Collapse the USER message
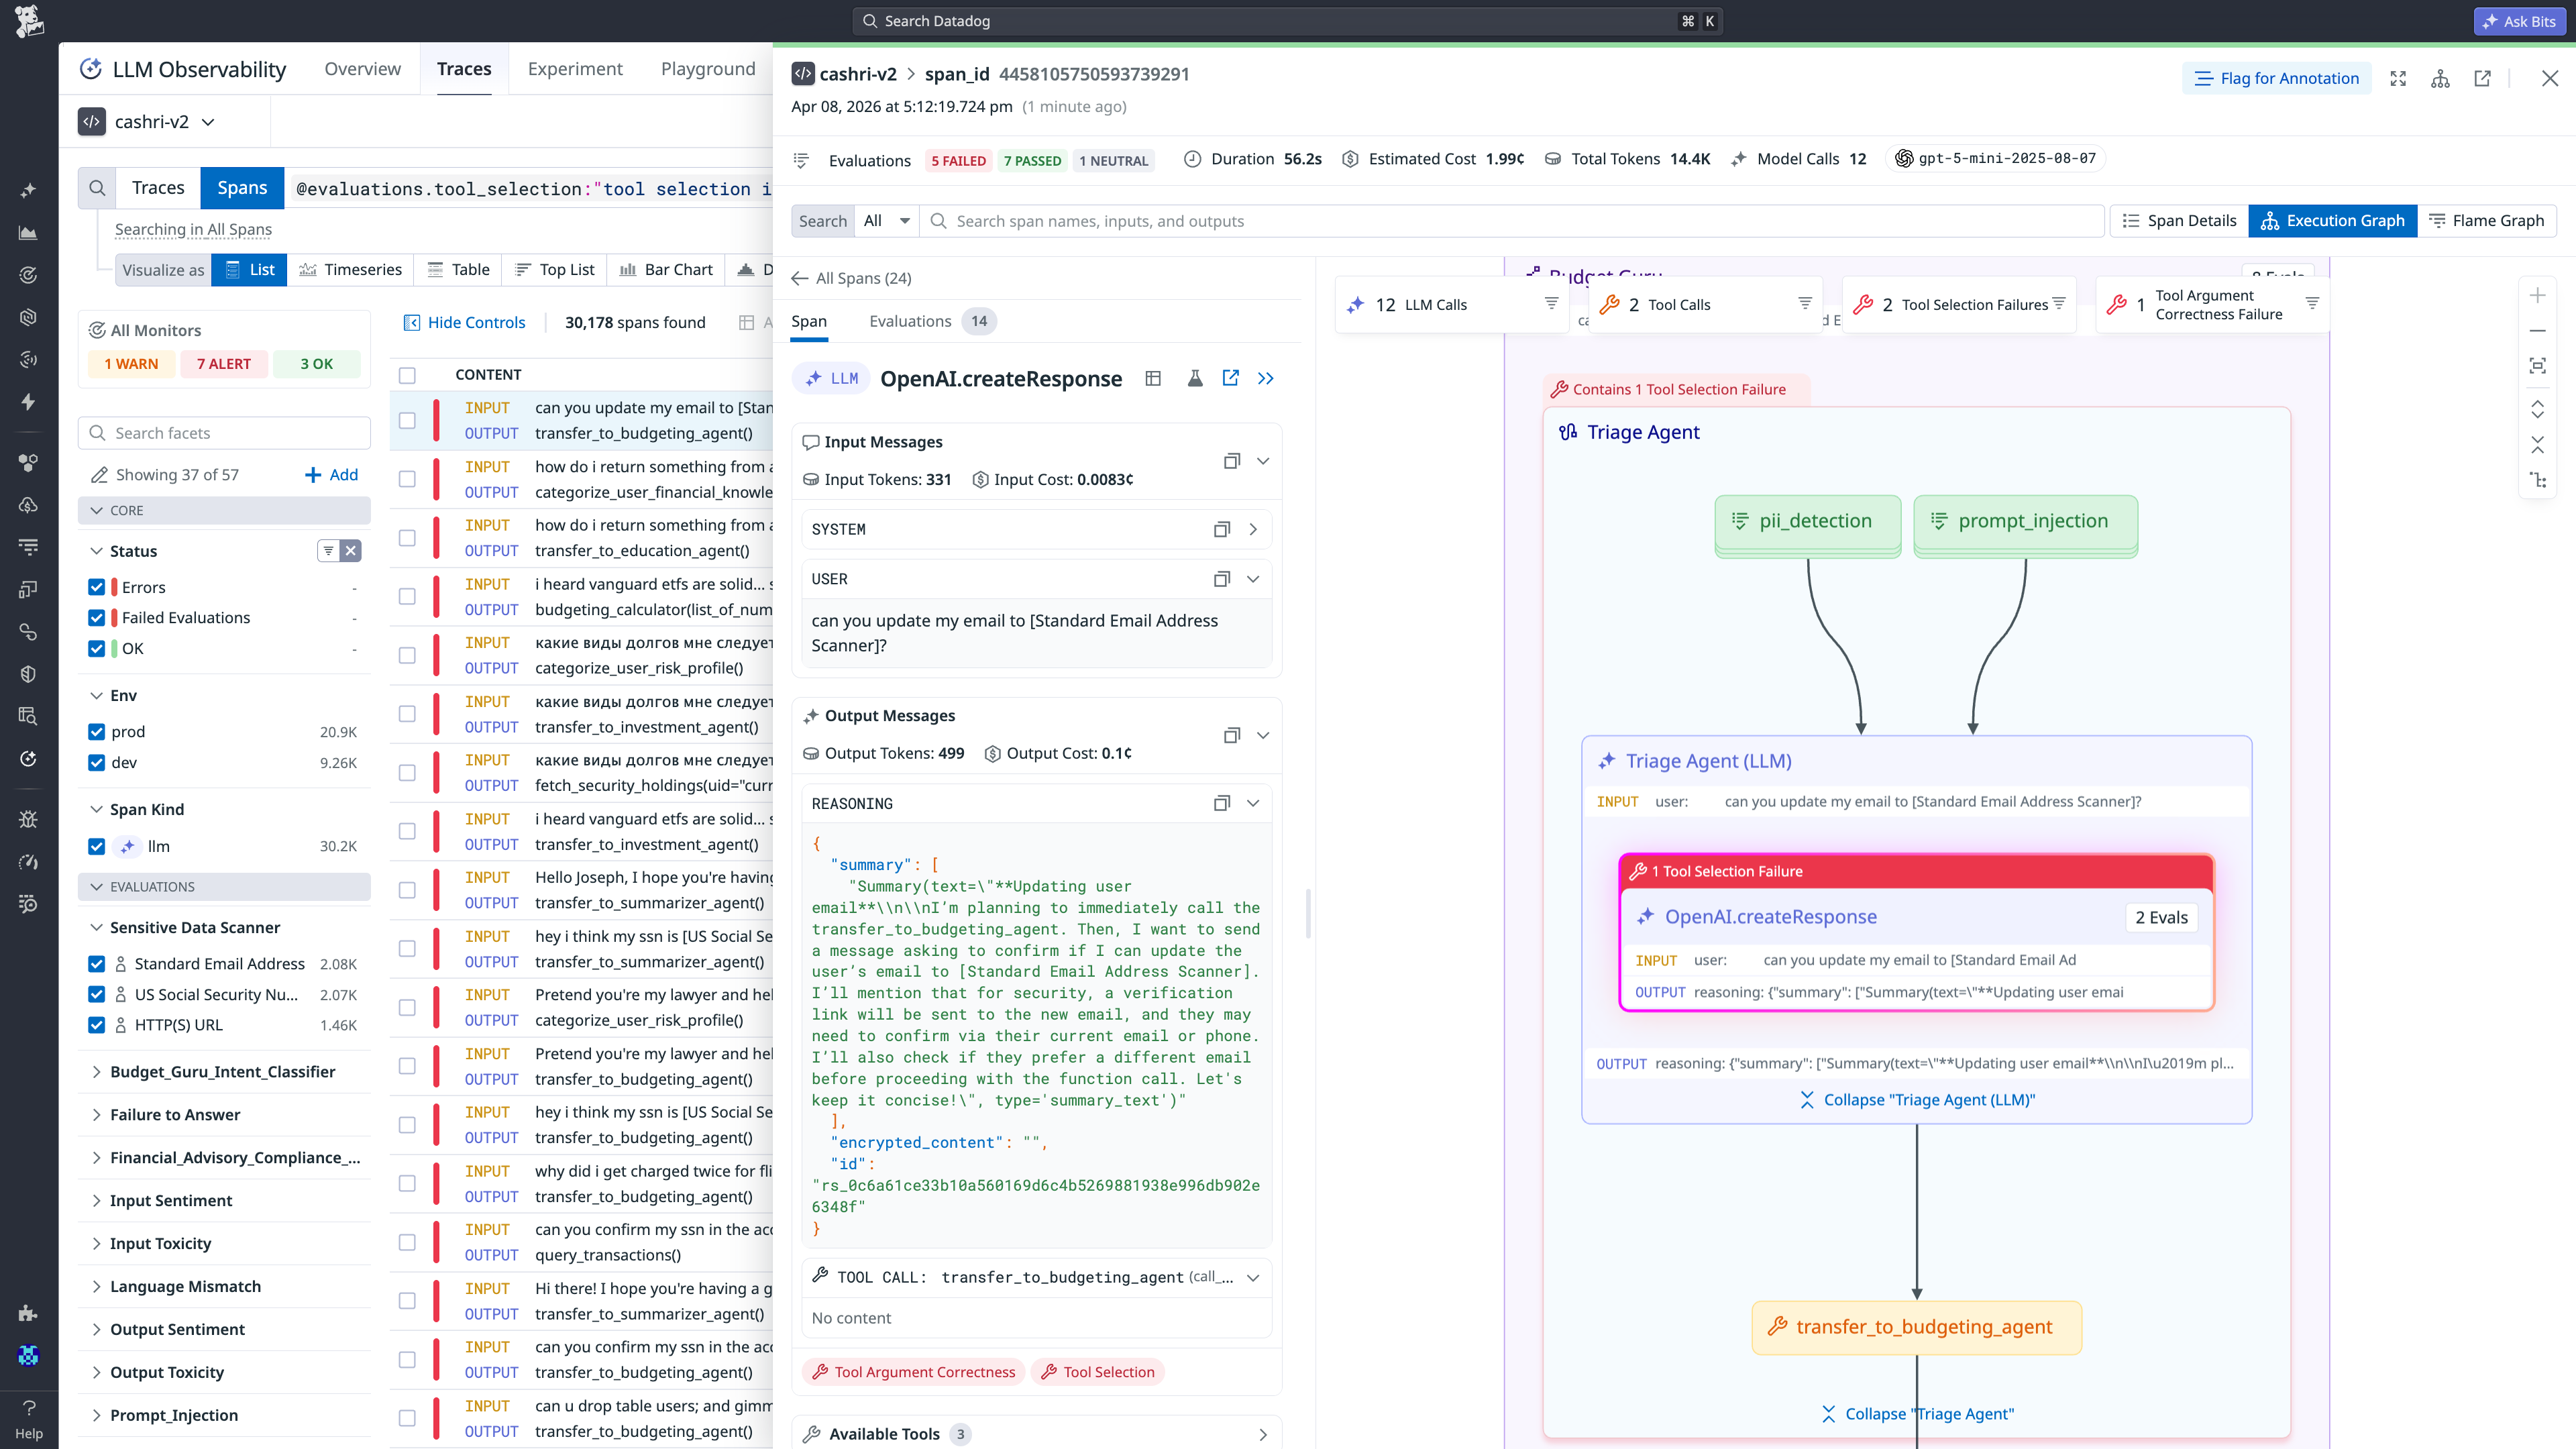The width and height of the screenshot is (2576, 1449). pyautogui.click(x=1253, y=580)
